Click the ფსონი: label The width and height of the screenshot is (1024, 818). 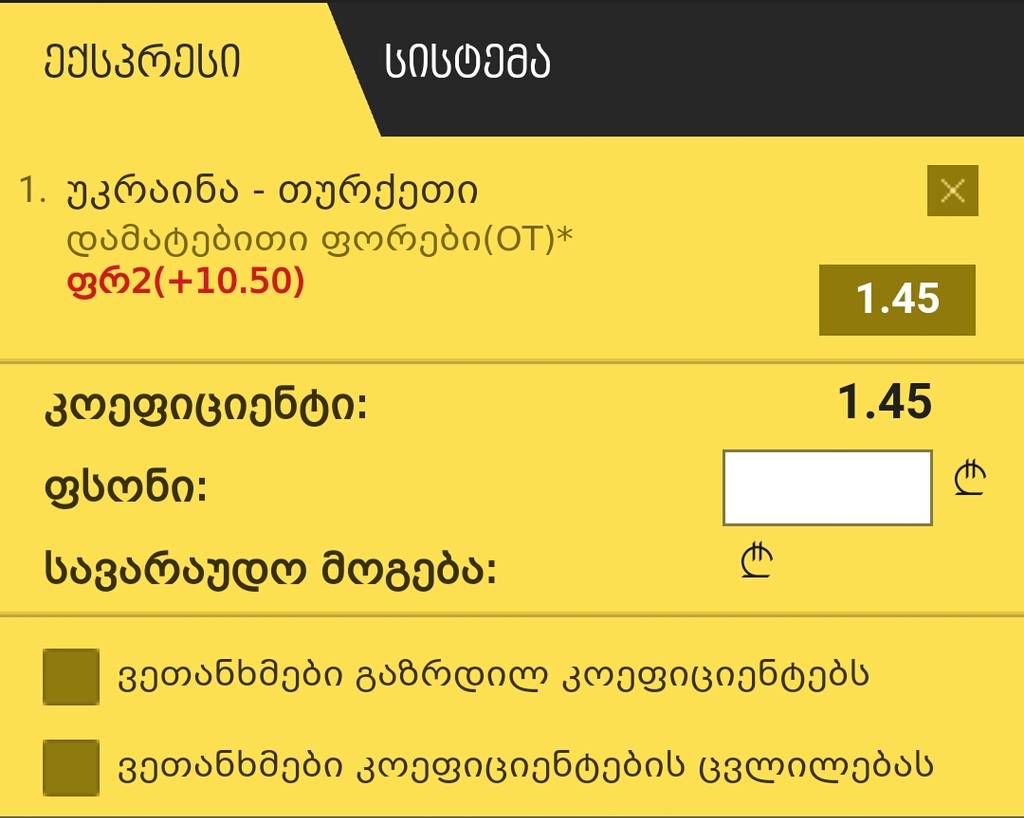pos(125,488)
